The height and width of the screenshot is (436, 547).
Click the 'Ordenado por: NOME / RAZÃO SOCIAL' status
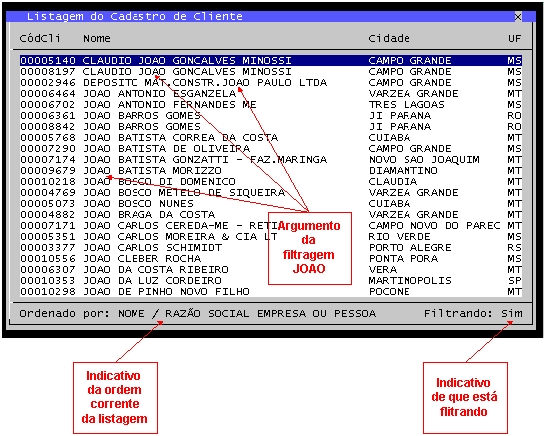tap(198, 314)
